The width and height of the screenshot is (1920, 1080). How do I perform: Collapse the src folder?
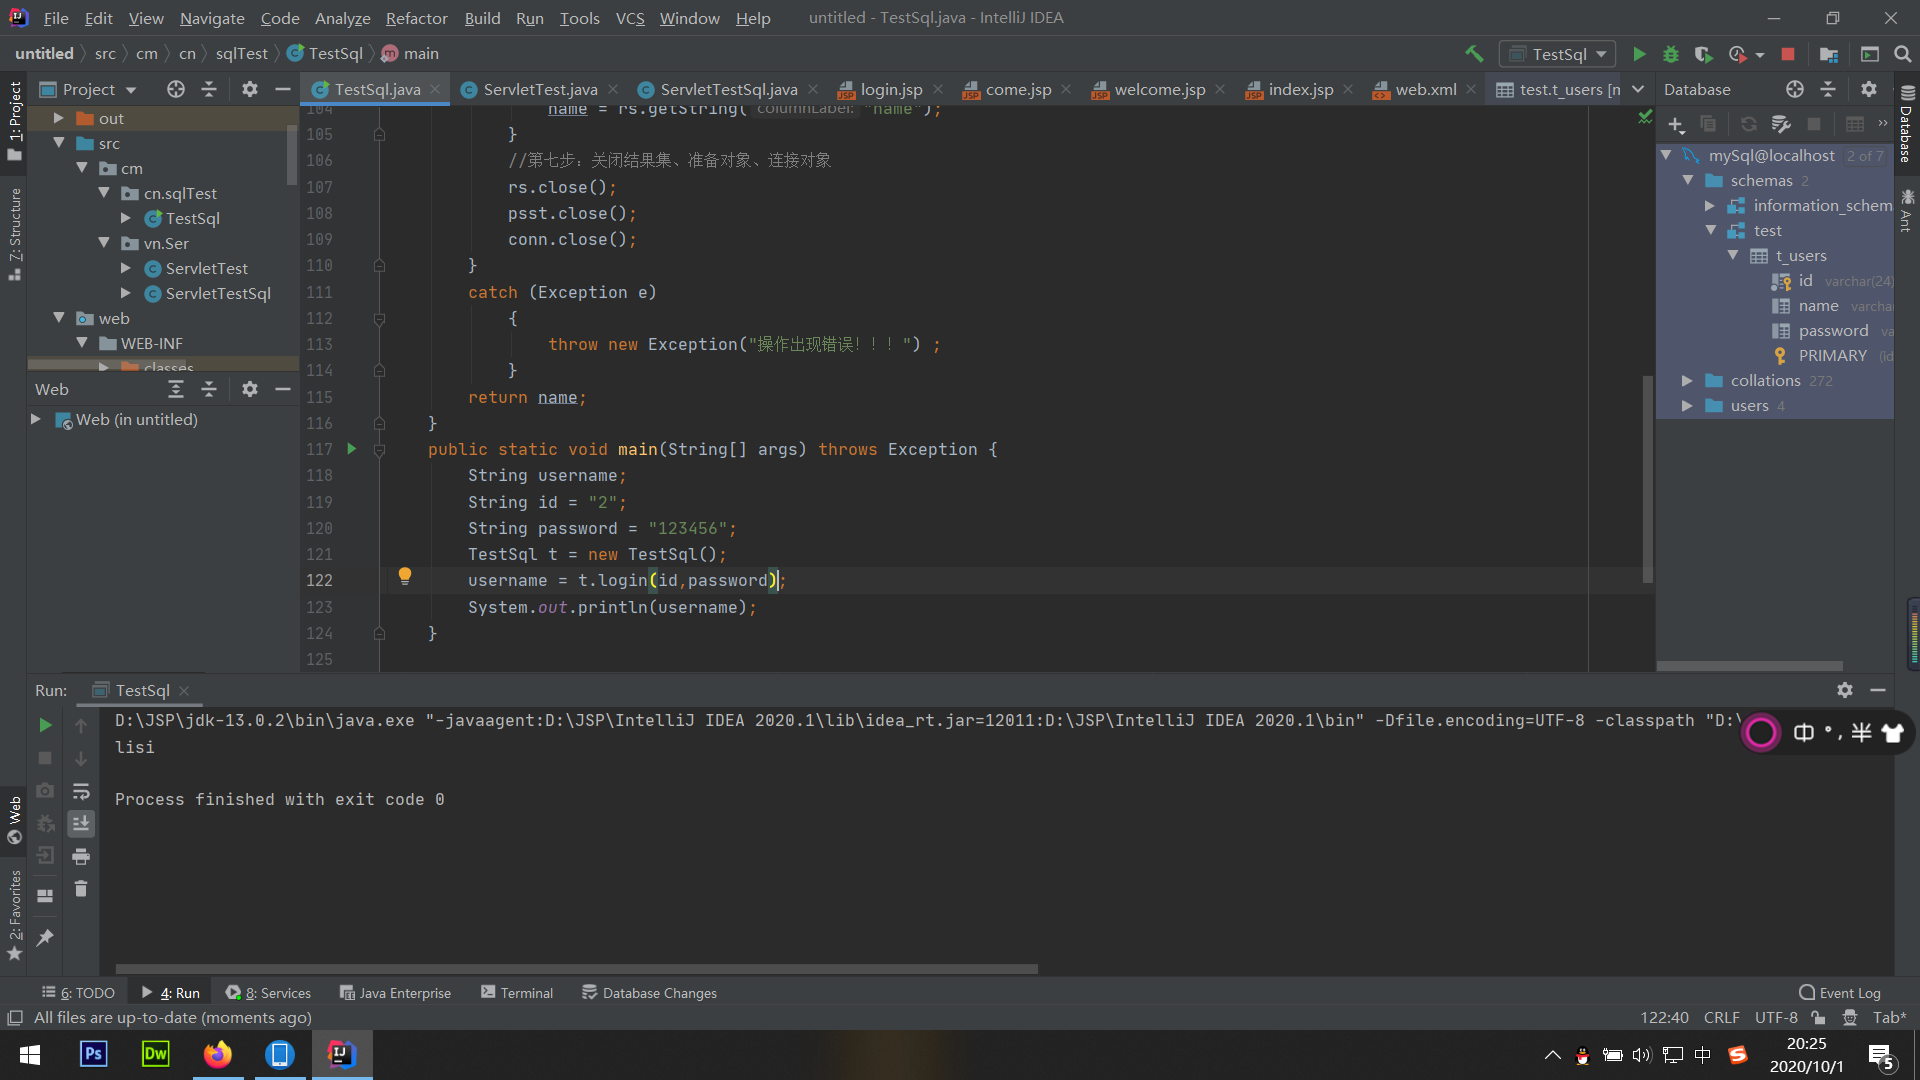[59, 143]
